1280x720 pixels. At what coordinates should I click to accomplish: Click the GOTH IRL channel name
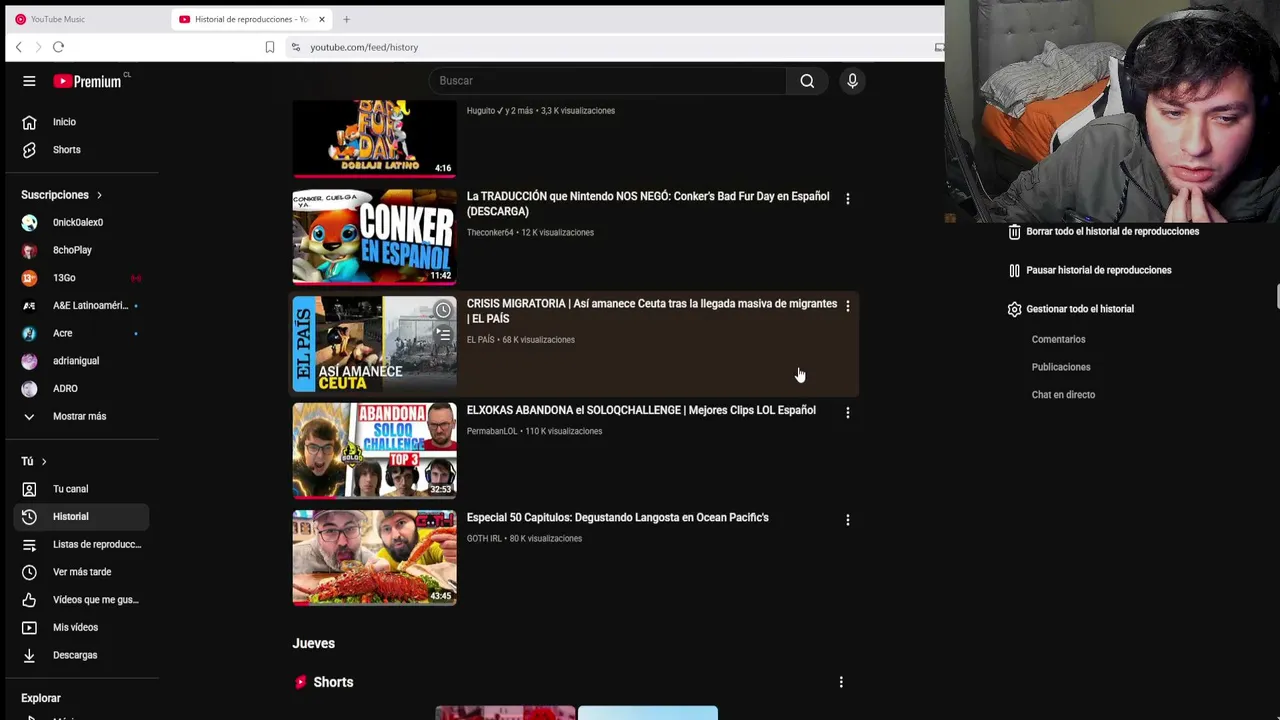pos(484,539)
